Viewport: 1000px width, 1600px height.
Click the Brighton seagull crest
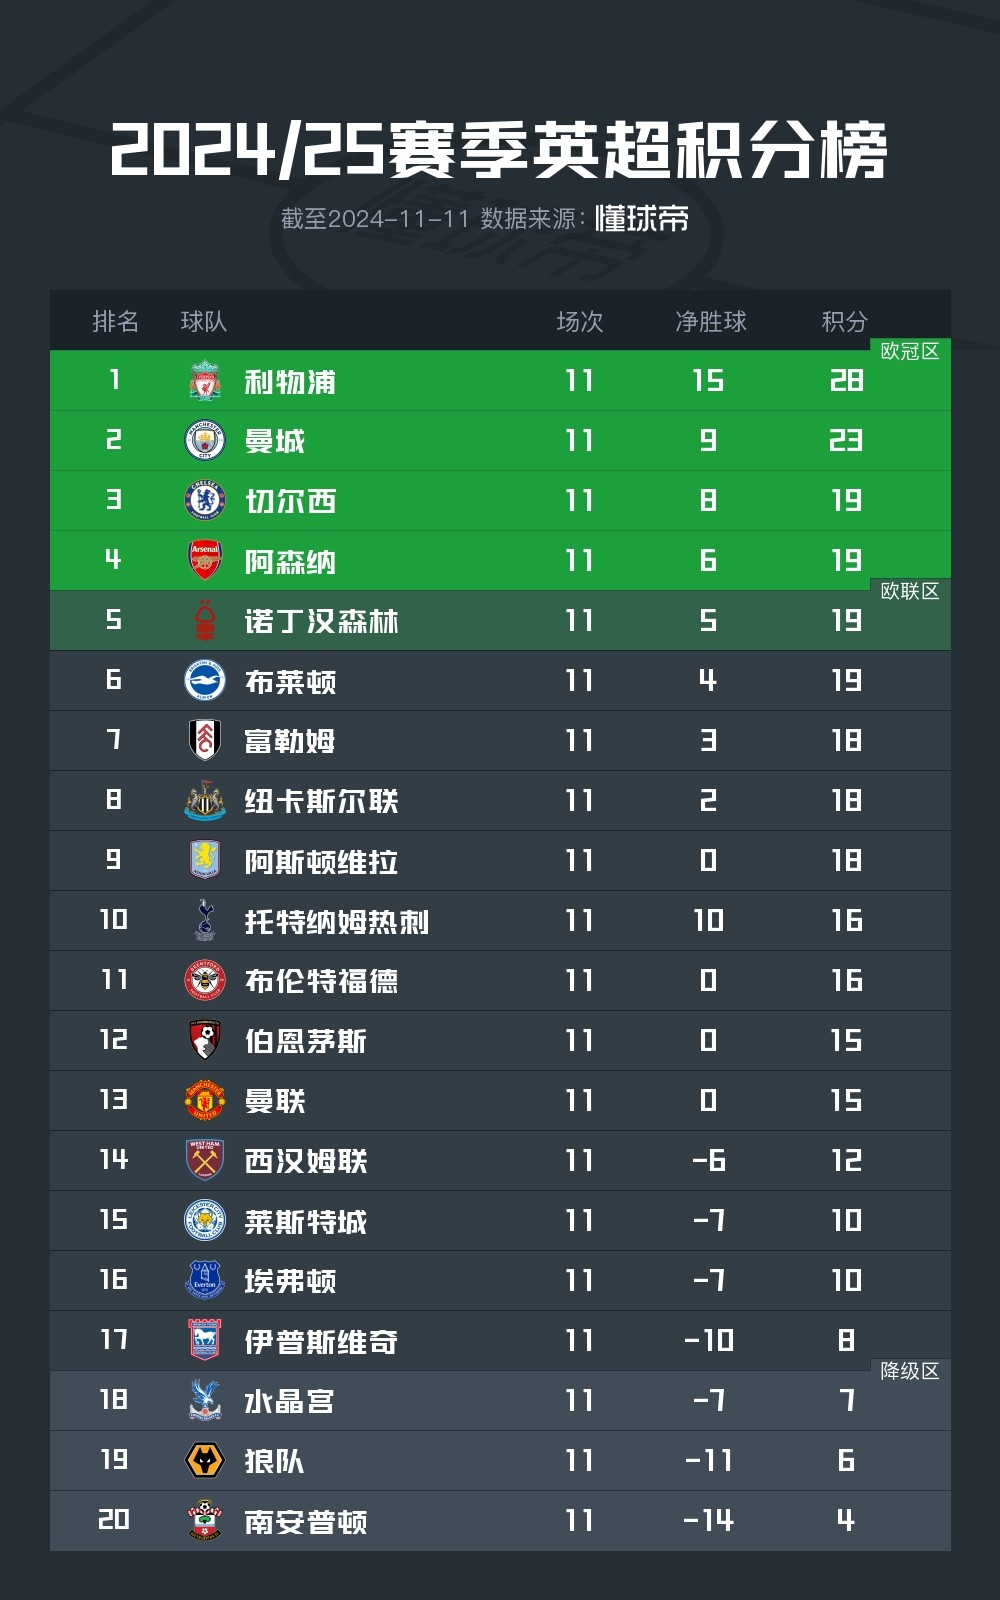click(x=205, y=681)
